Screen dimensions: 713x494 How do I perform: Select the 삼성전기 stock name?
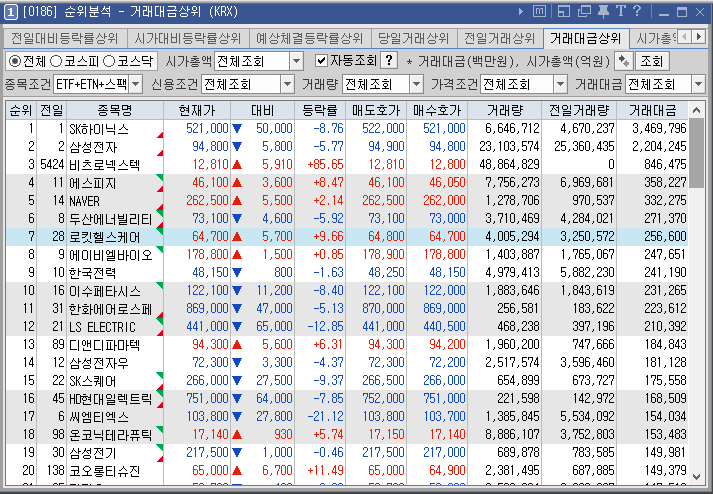92,453
